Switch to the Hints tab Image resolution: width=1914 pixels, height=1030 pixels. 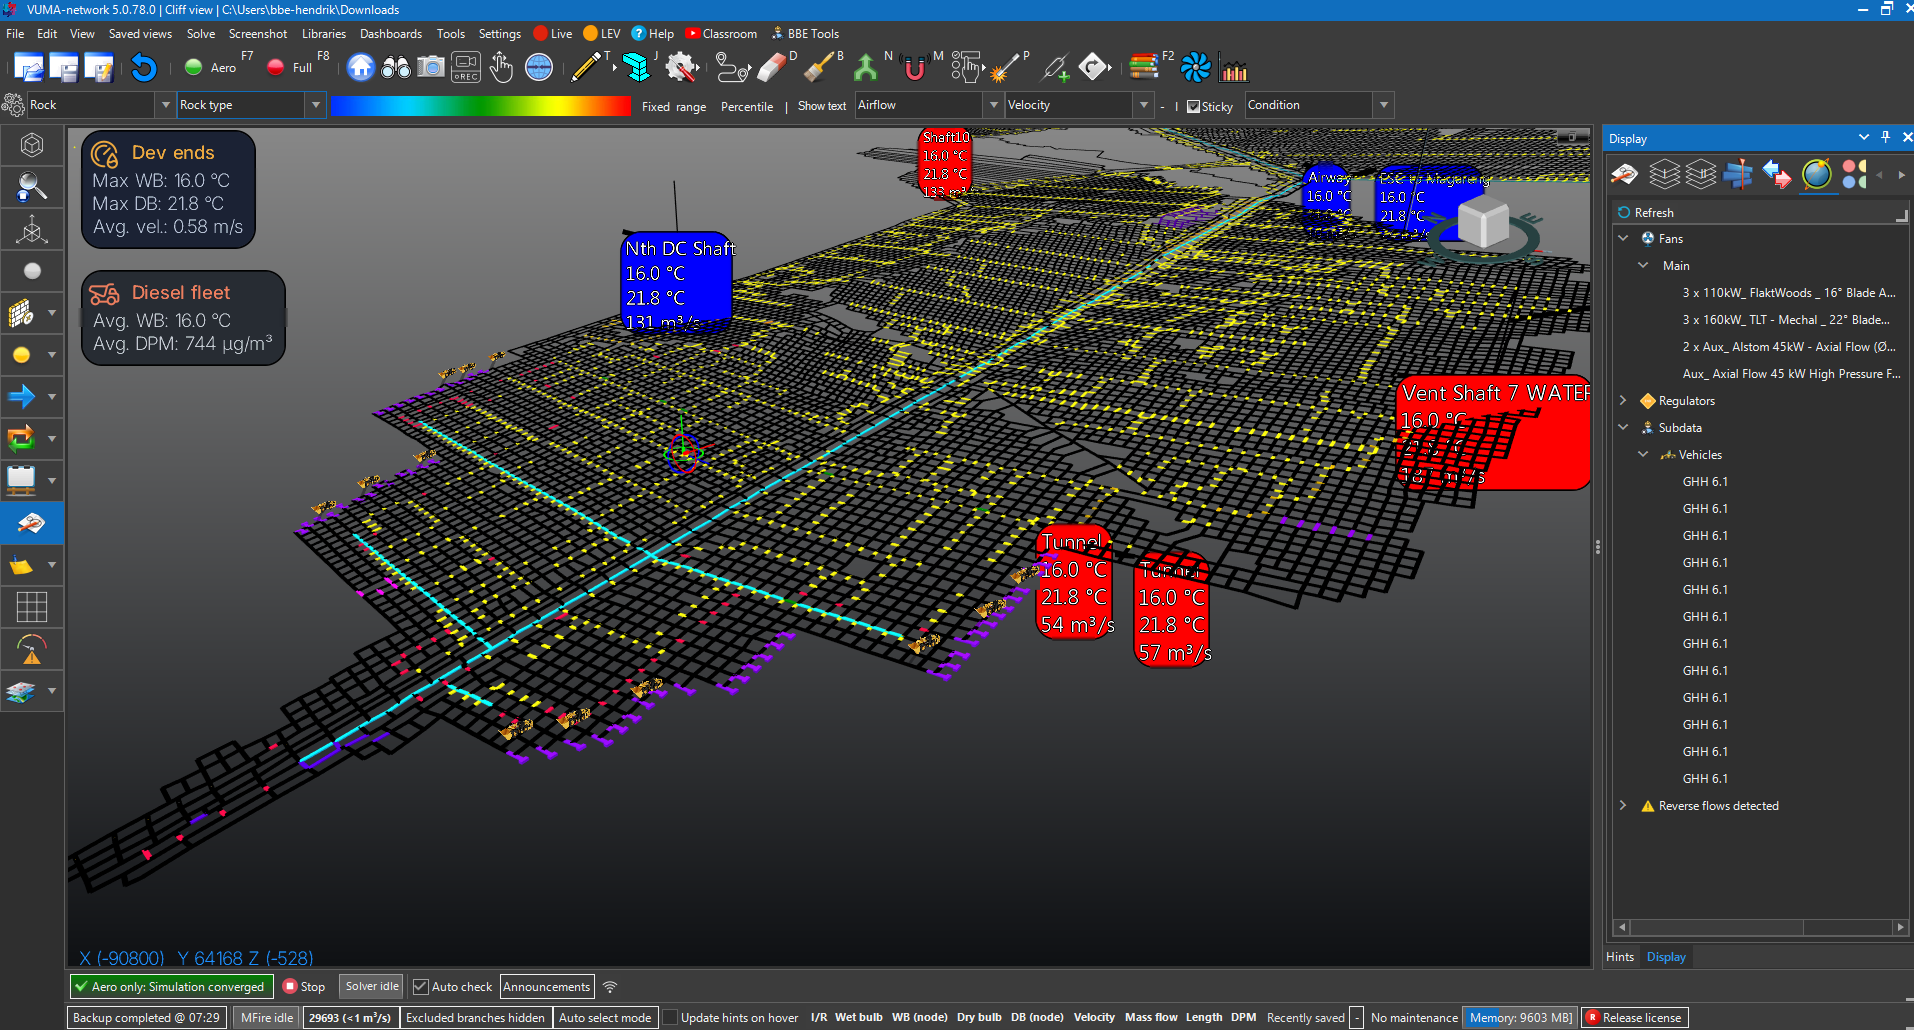(x=1620, y=957)
